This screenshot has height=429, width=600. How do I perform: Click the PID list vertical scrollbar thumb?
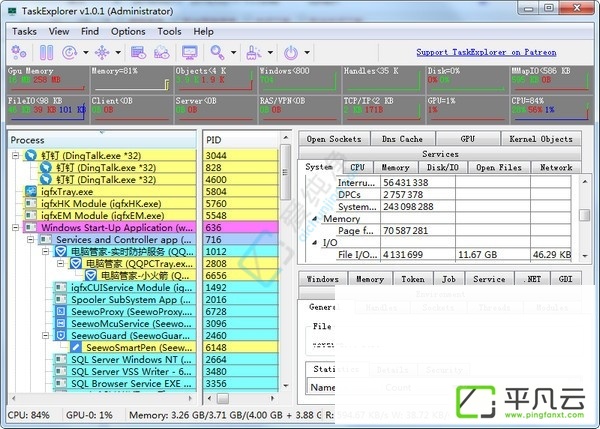click(x=285, y=172)
